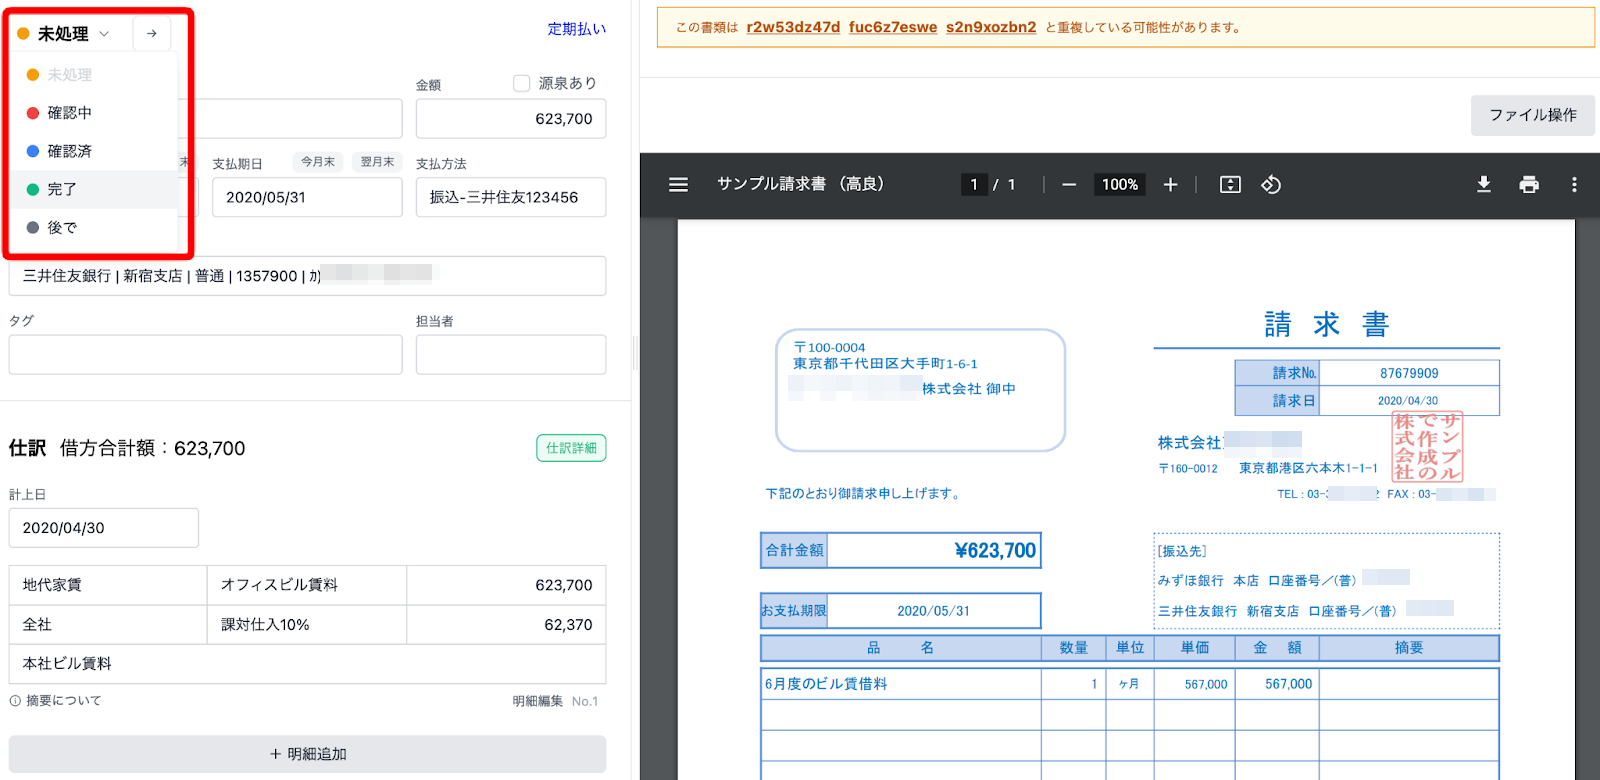This screenshot has height=780, width=1600.
Task: Set due date with 今月末 button
Action: click(x=318, y=162)
